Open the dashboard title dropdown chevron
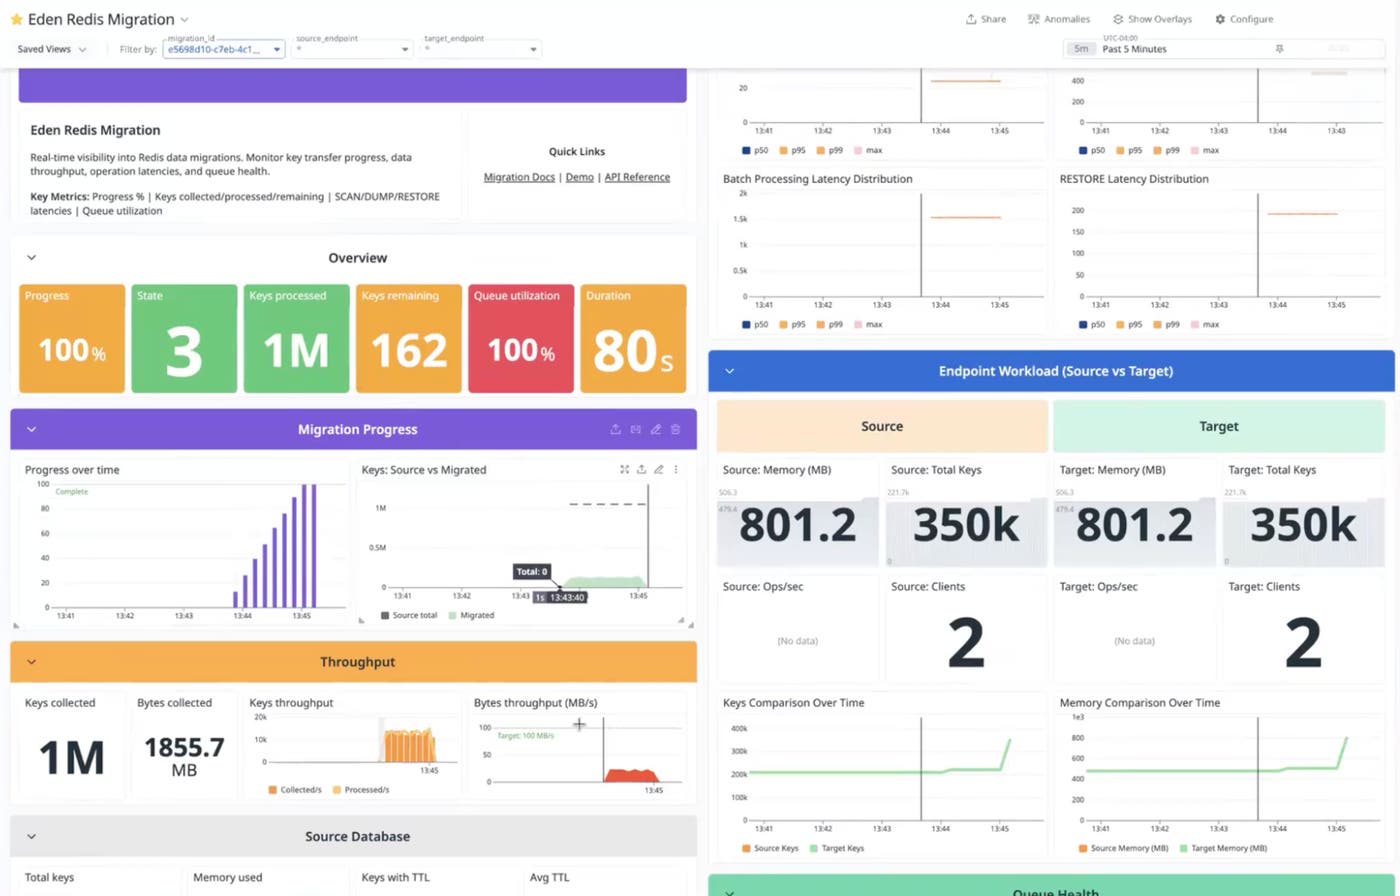 point(185,20)
